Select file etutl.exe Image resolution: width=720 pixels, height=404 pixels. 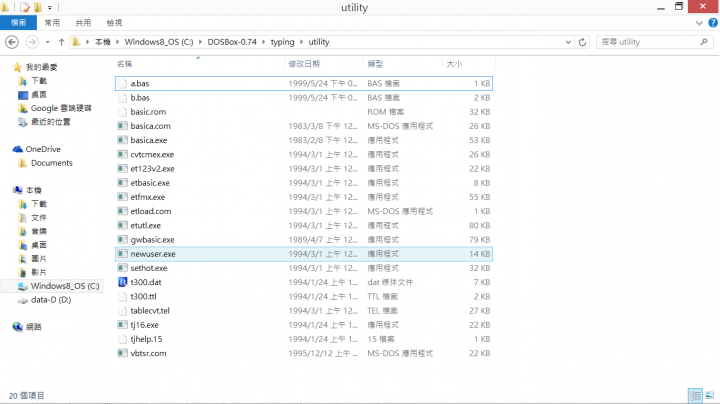point(304,225)
